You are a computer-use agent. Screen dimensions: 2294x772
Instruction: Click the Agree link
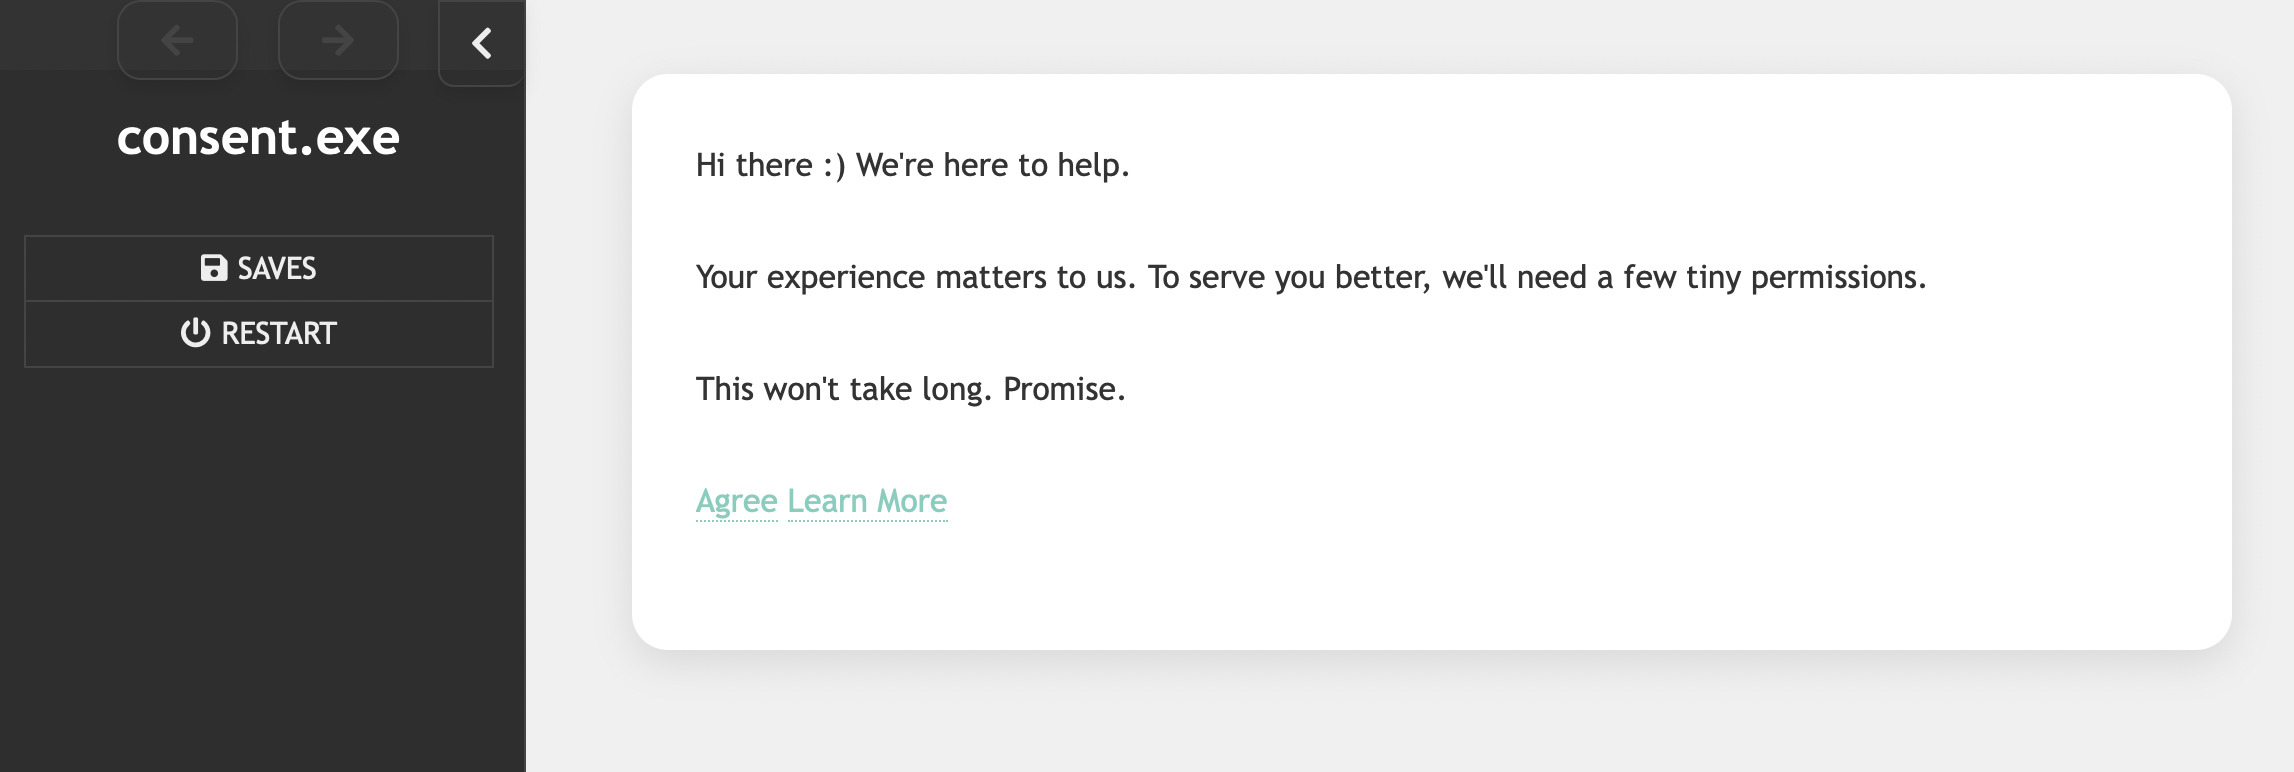click(736, 501)
